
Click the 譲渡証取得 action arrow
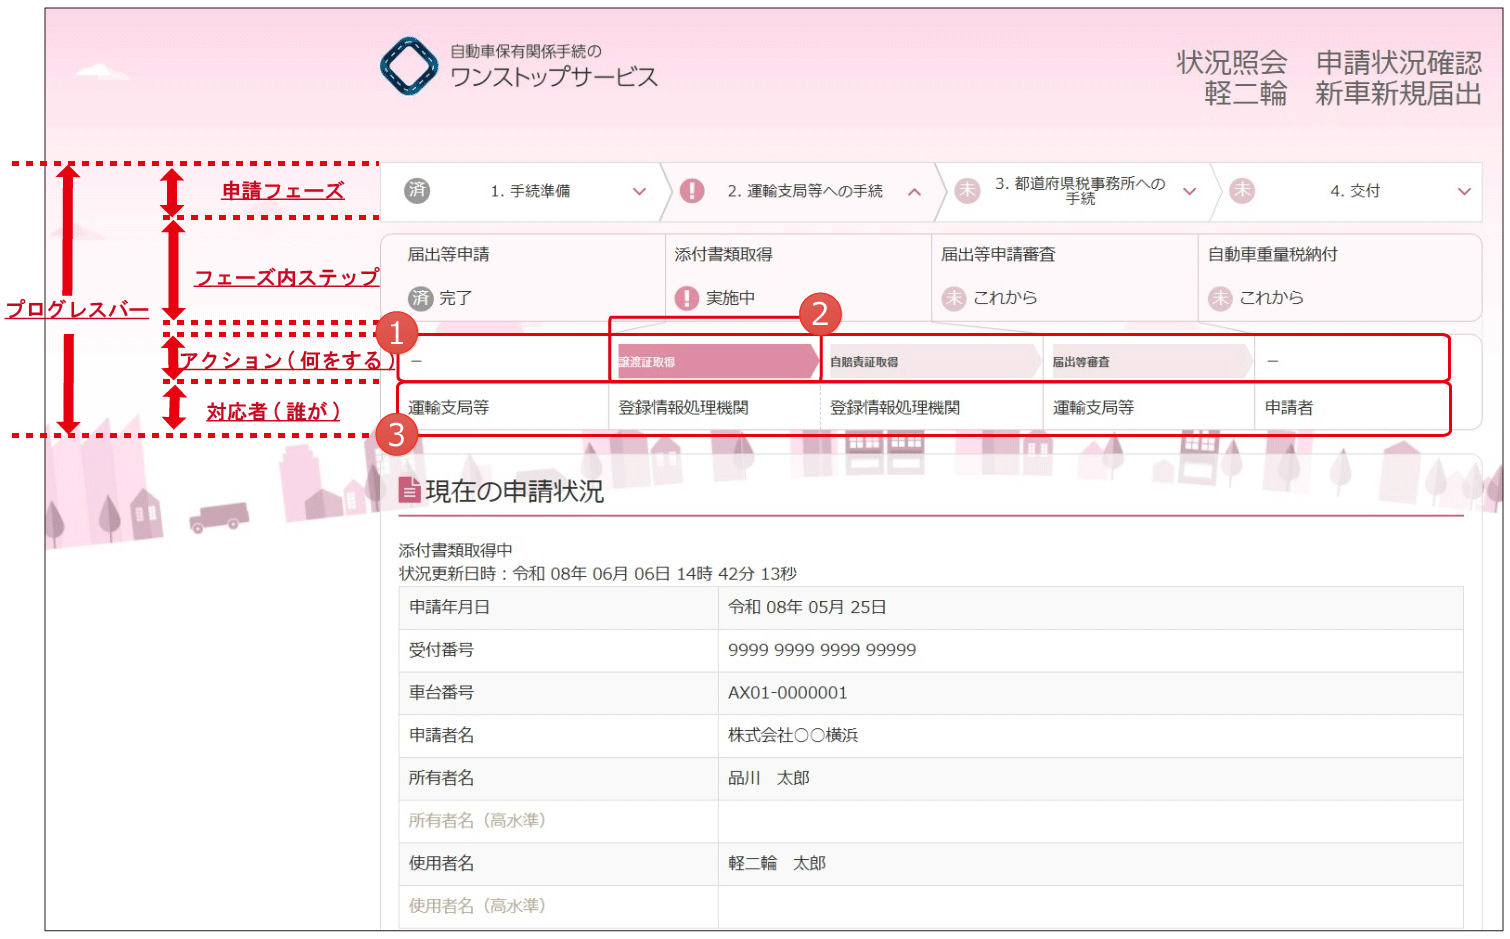pyautogui.click(x=714, y=361)
